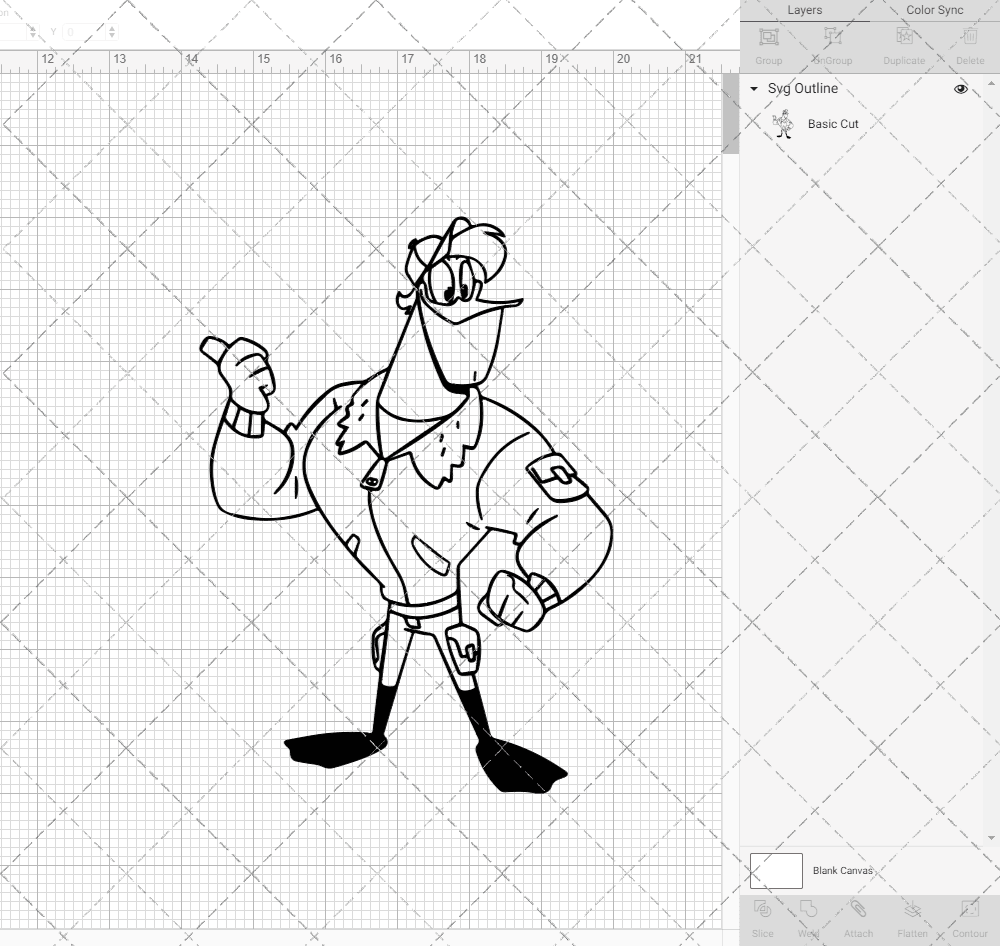Hide the Svg Outline layer with eye icon

tap(960, 89)
